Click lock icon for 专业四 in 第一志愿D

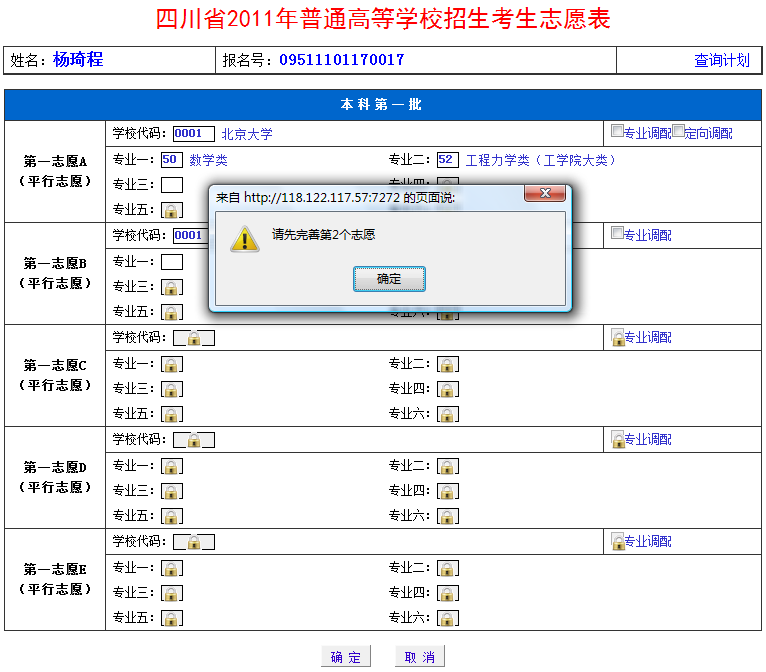click(x=448, y=491)
